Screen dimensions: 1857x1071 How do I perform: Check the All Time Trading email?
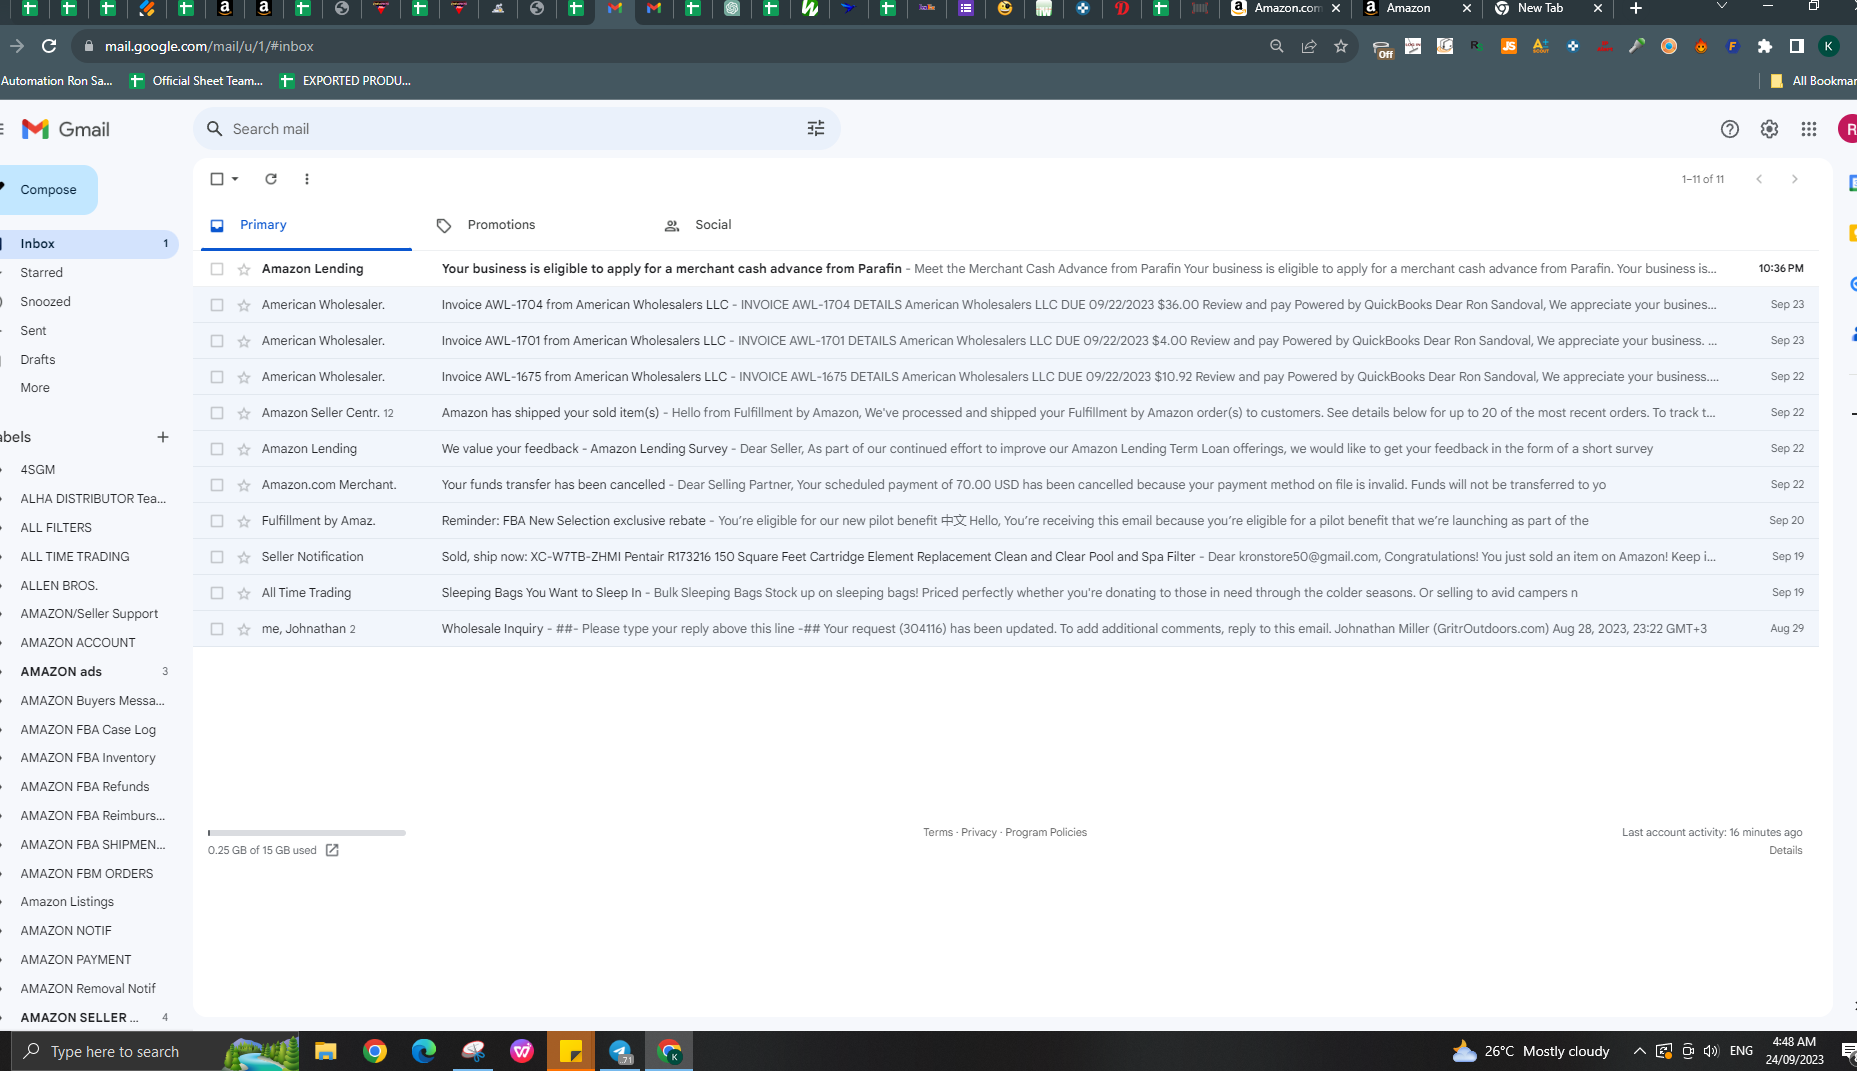click(x=217, y=593)
